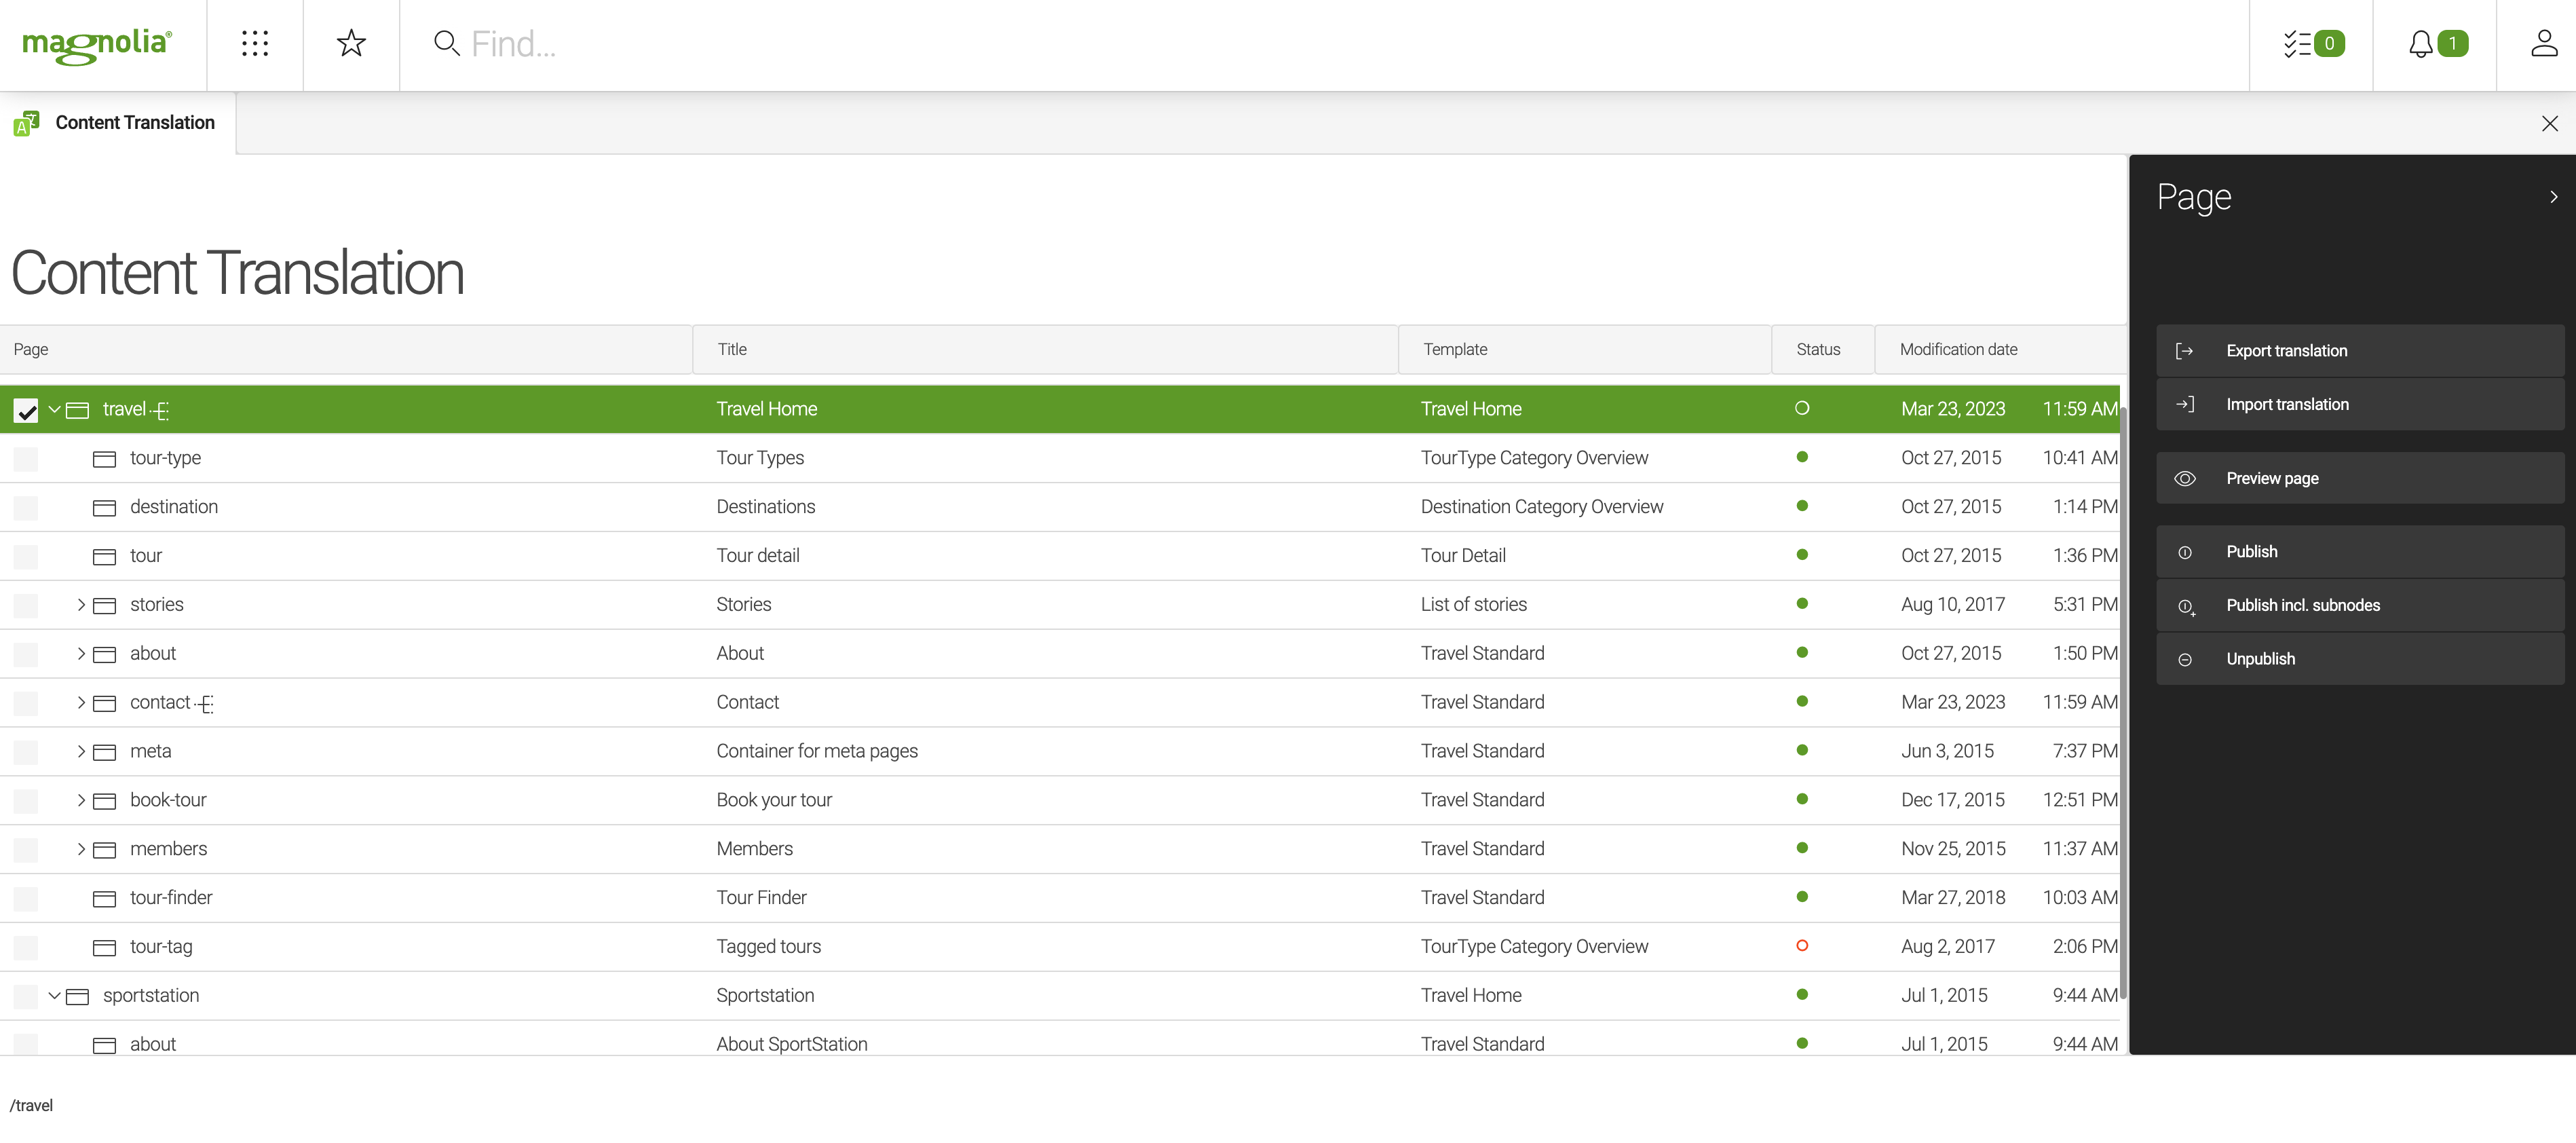Click the favorites star icon in toolbar

350,44
